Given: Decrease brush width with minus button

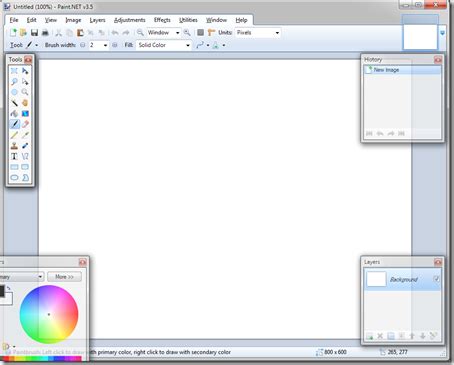Looking at the screenshot, I should 83,45.
